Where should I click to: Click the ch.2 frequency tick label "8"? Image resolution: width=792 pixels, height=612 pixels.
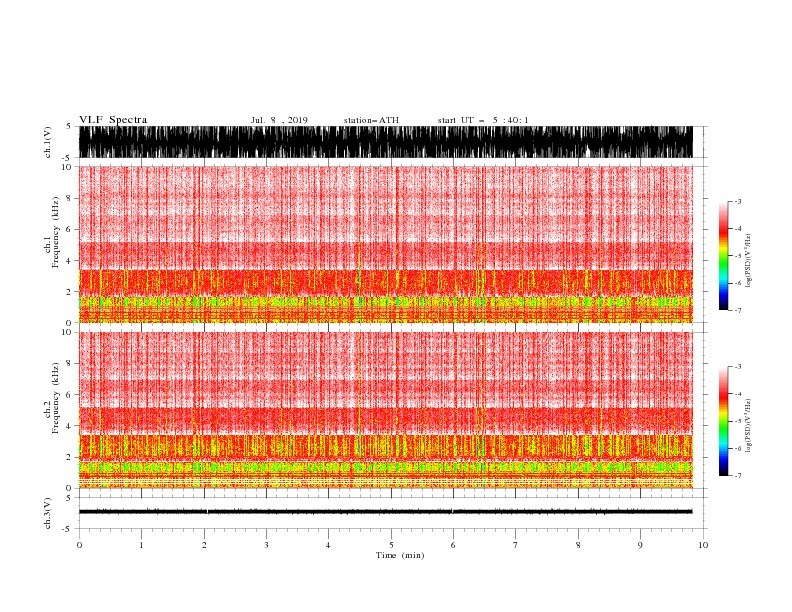(70, 364)
